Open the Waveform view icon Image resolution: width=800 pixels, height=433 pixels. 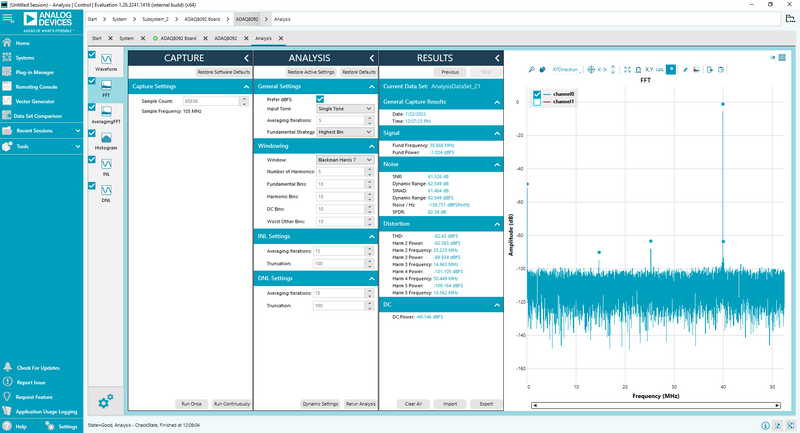(x=106, y=61)
